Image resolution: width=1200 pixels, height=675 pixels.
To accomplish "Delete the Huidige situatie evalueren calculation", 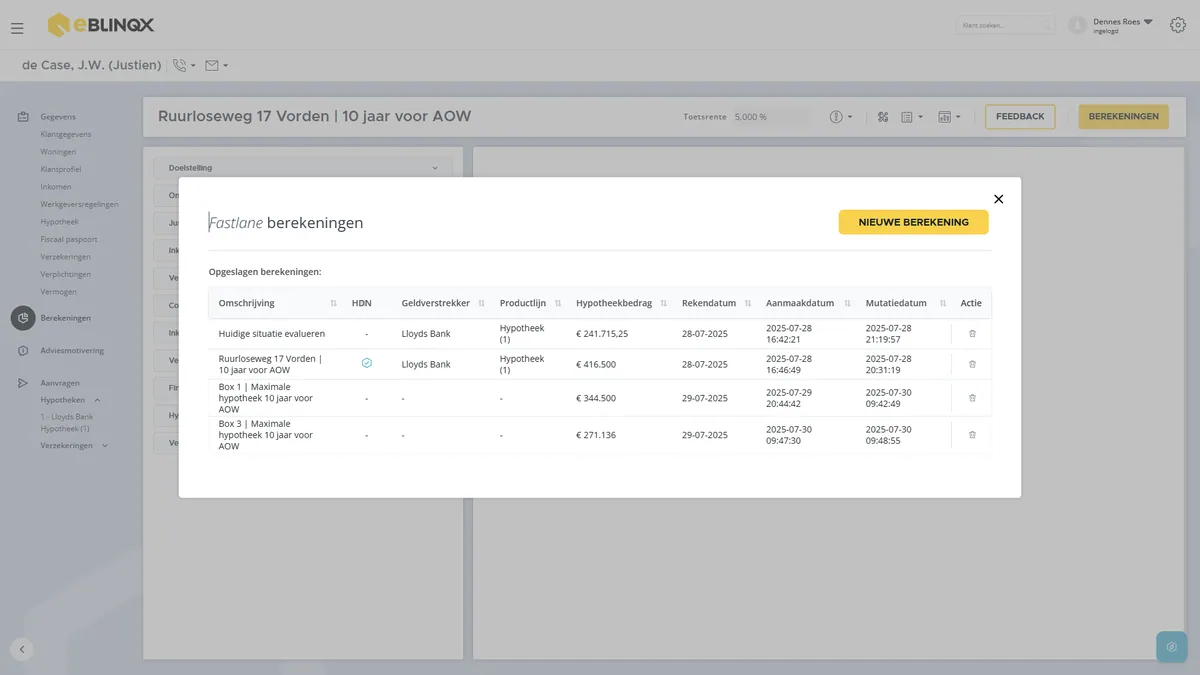I will 972,334.
